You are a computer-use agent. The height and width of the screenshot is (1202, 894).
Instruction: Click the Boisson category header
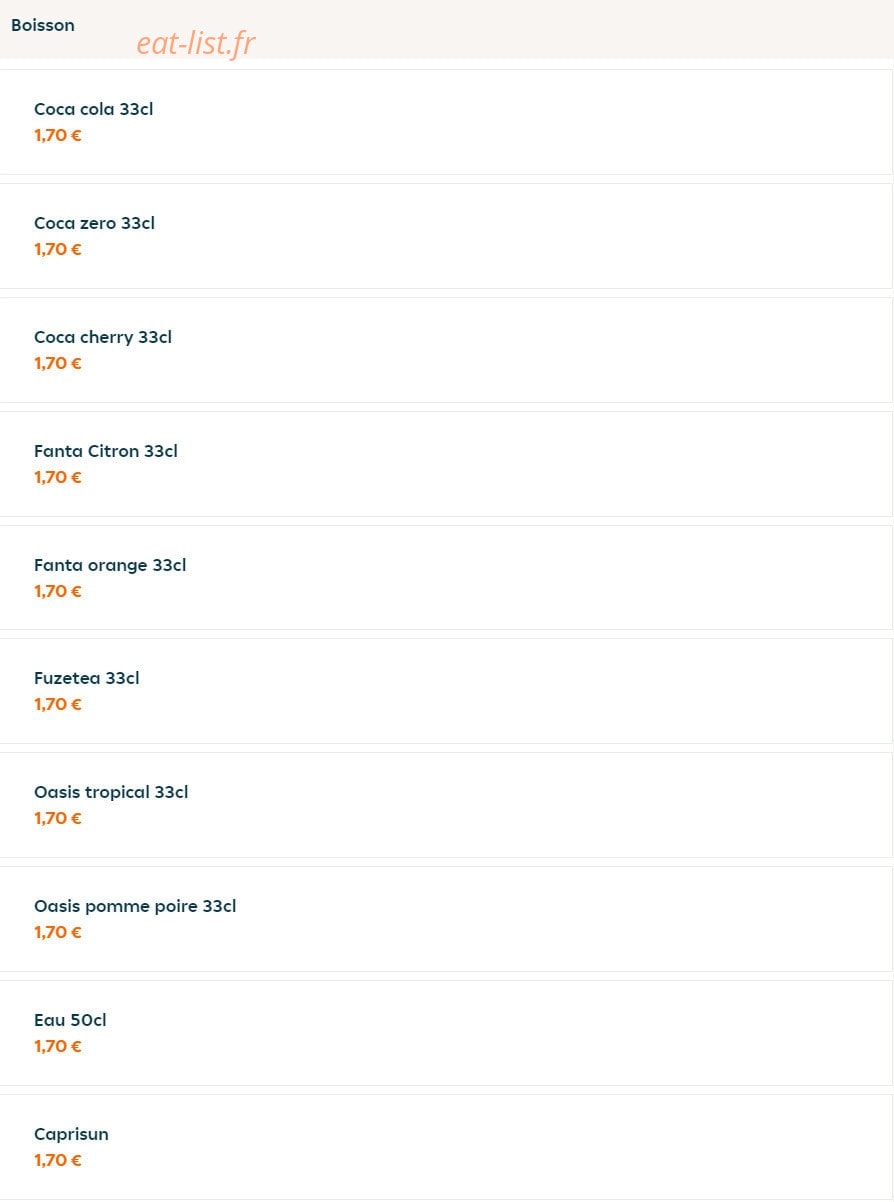coord(43,26)
